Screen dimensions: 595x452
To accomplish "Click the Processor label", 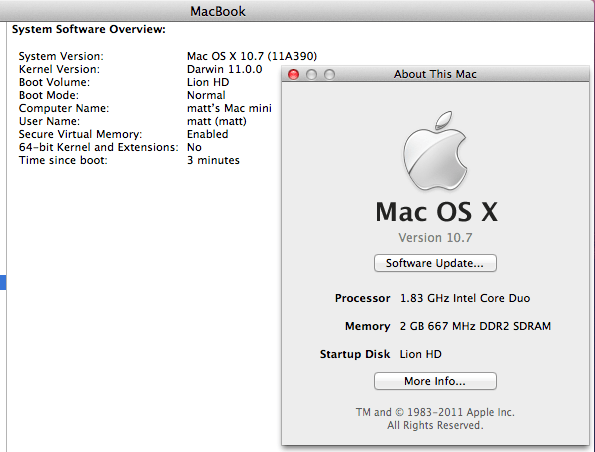I will 362,298.
